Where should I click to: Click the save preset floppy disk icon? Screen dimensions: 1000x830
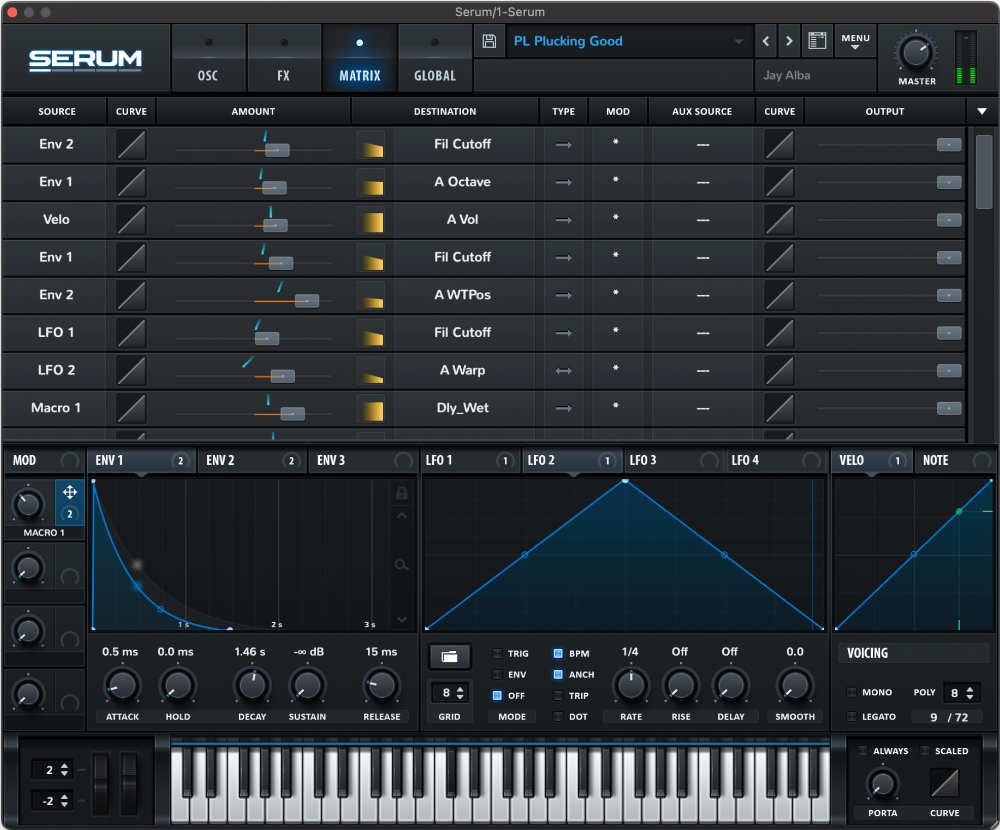tap(489, 41)
